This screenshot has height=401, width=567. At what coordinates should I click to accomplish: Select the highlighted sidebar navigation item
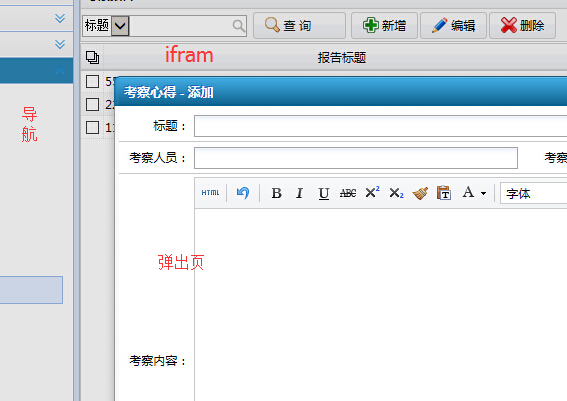coord(31,290)
